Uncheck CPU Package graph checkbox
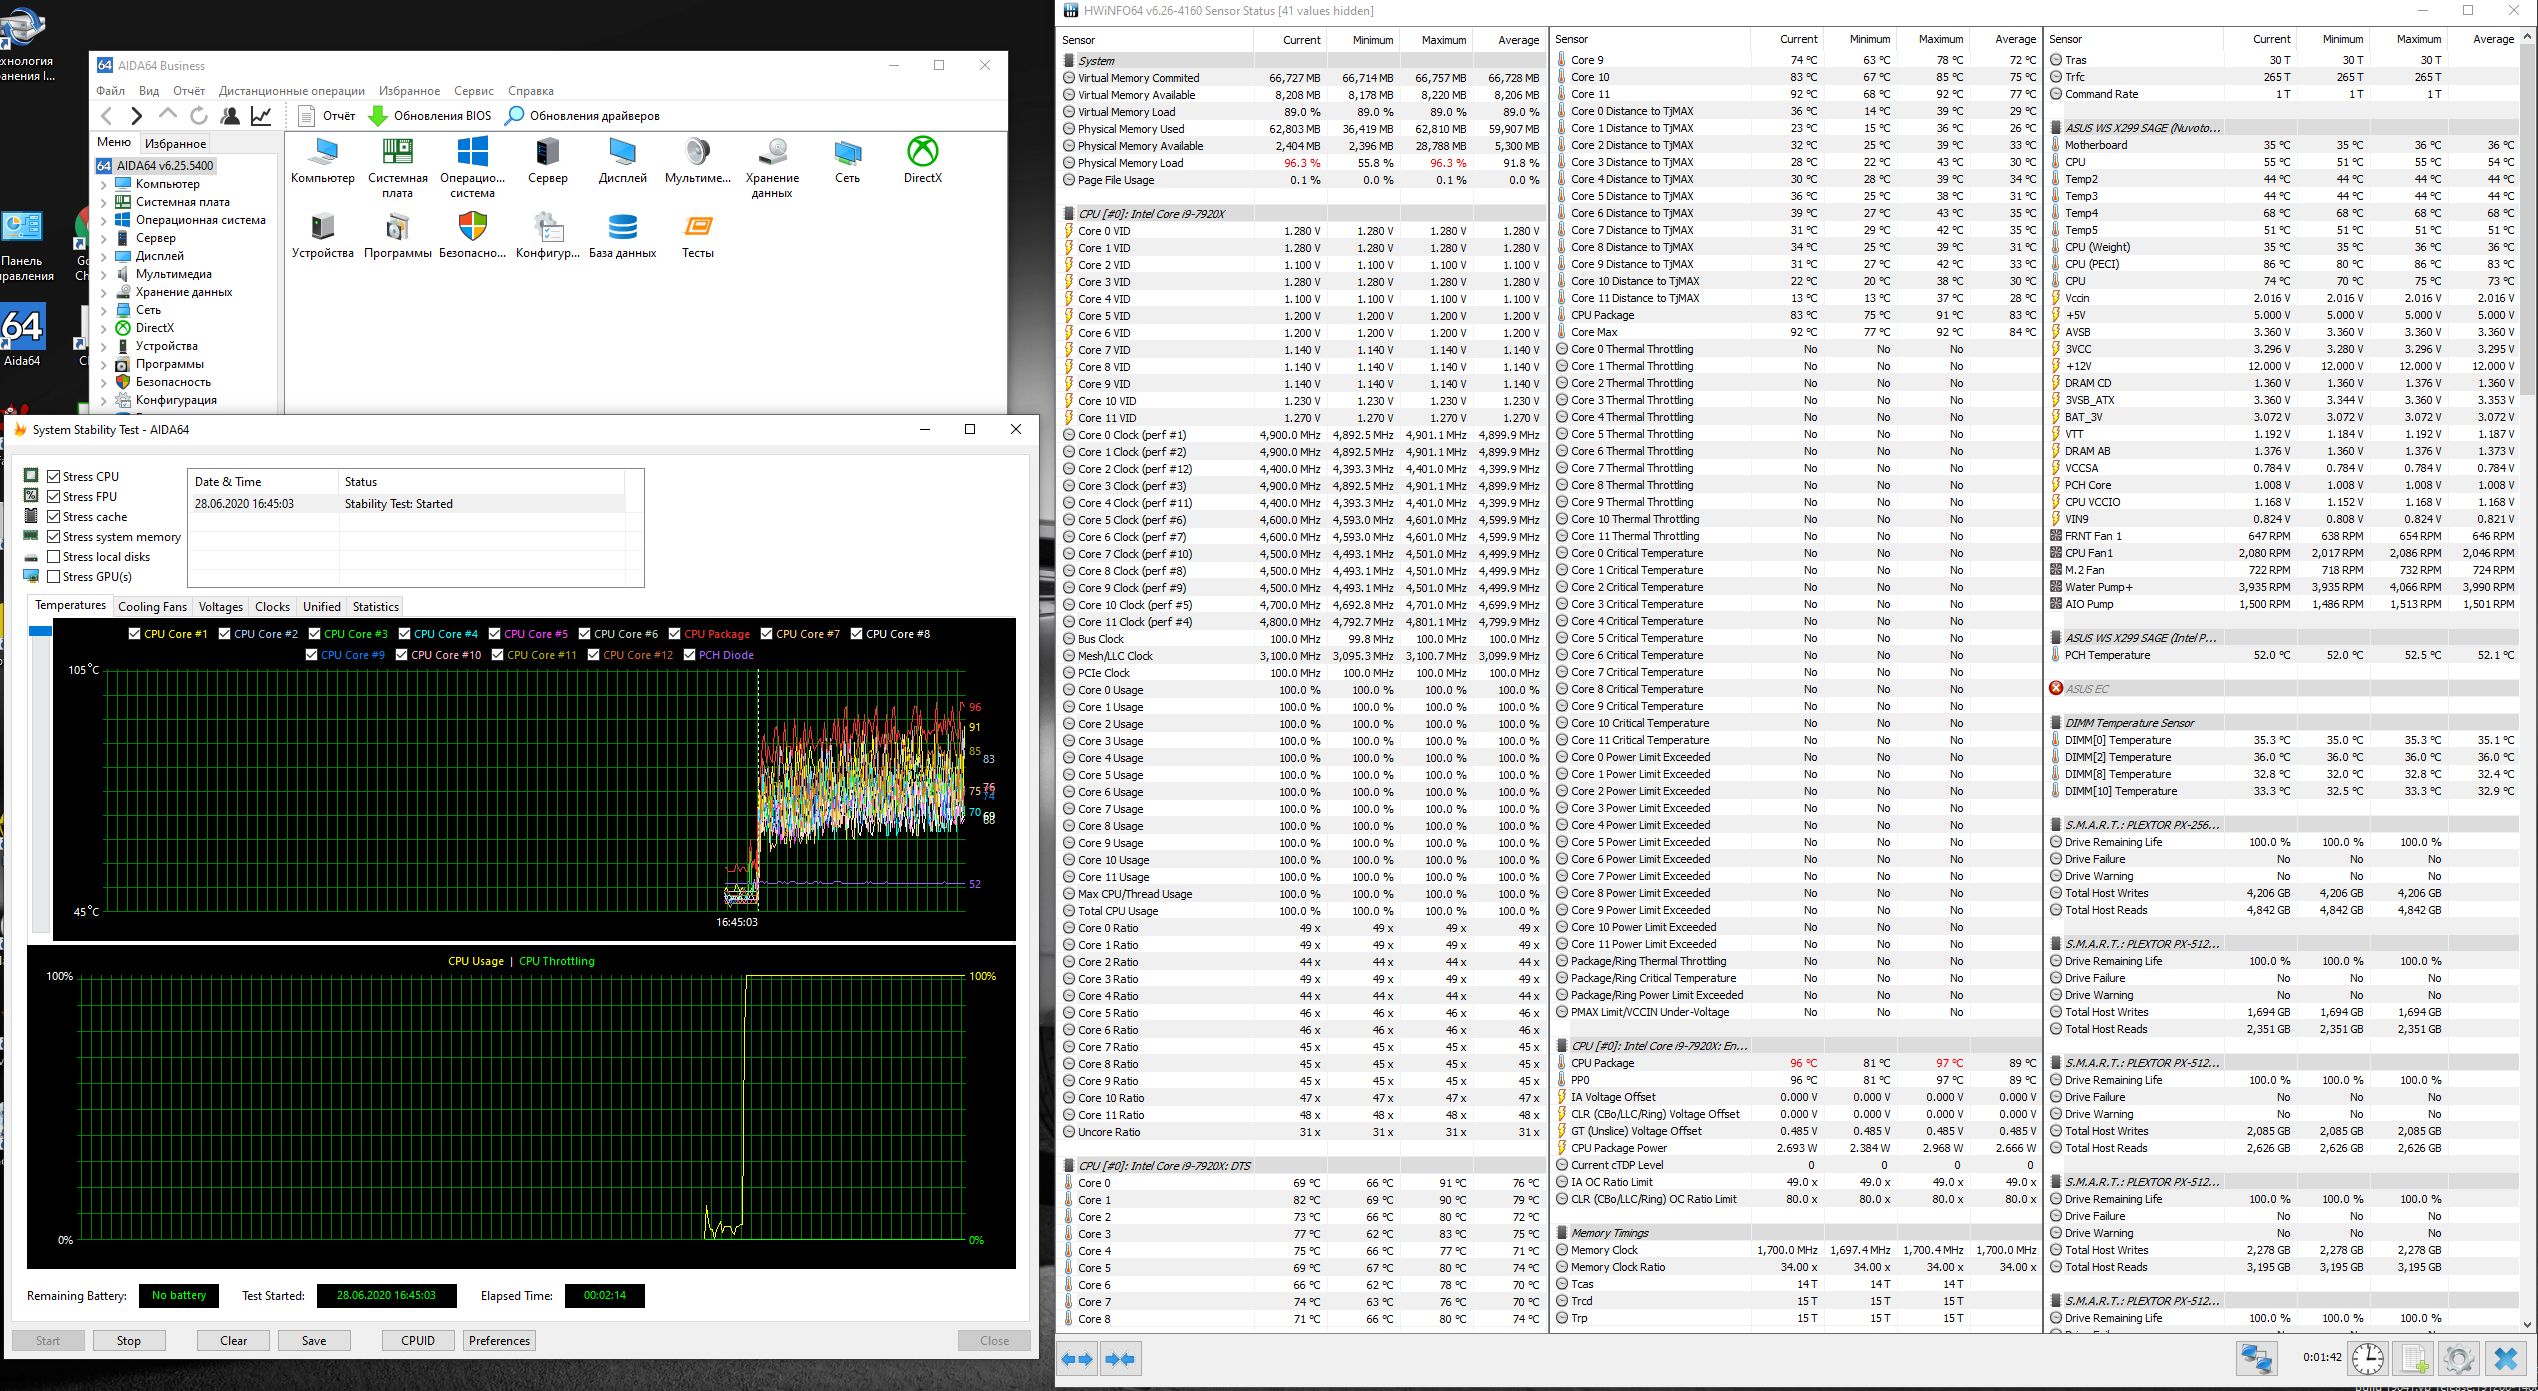This screenshot has height=1391, width=2538. click(x=675, y=634)
